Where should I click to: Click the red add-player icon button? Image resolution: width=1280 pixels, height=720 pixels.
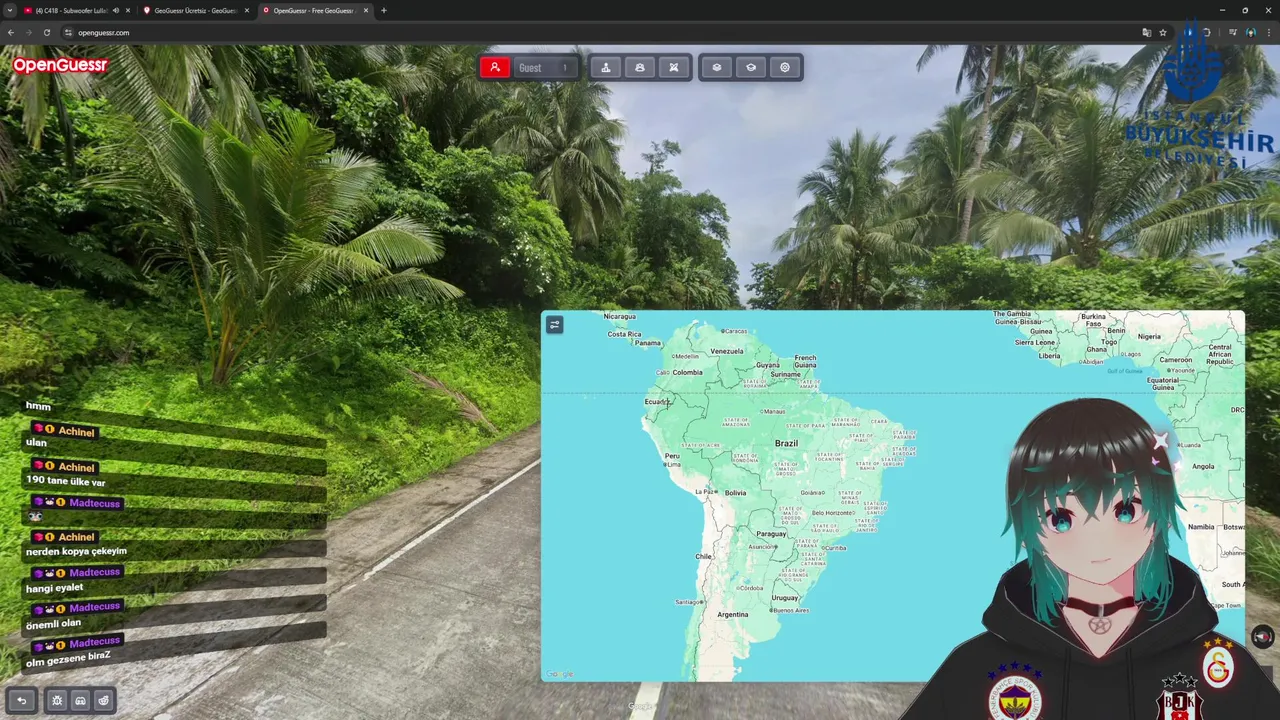(x=494, y=67)
